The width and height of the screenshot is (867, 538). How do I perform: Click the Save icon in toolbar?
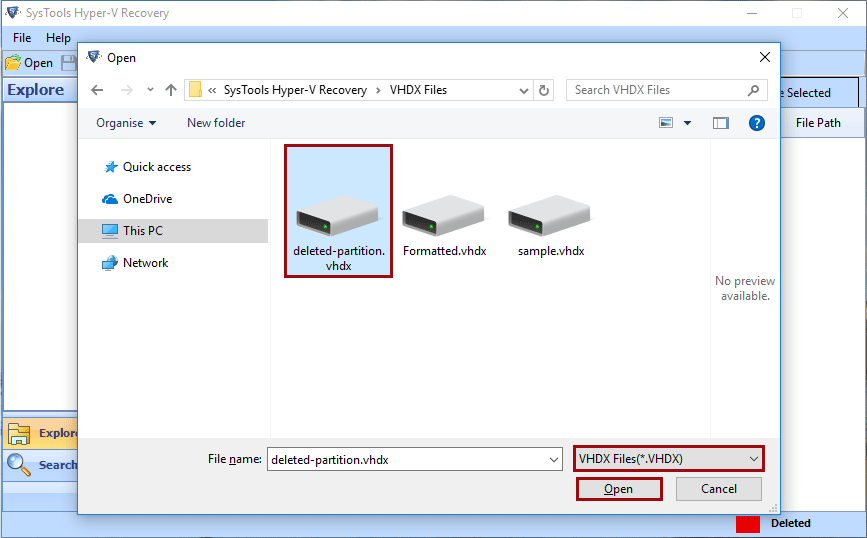pyautogui.click(x=69, y=63)
